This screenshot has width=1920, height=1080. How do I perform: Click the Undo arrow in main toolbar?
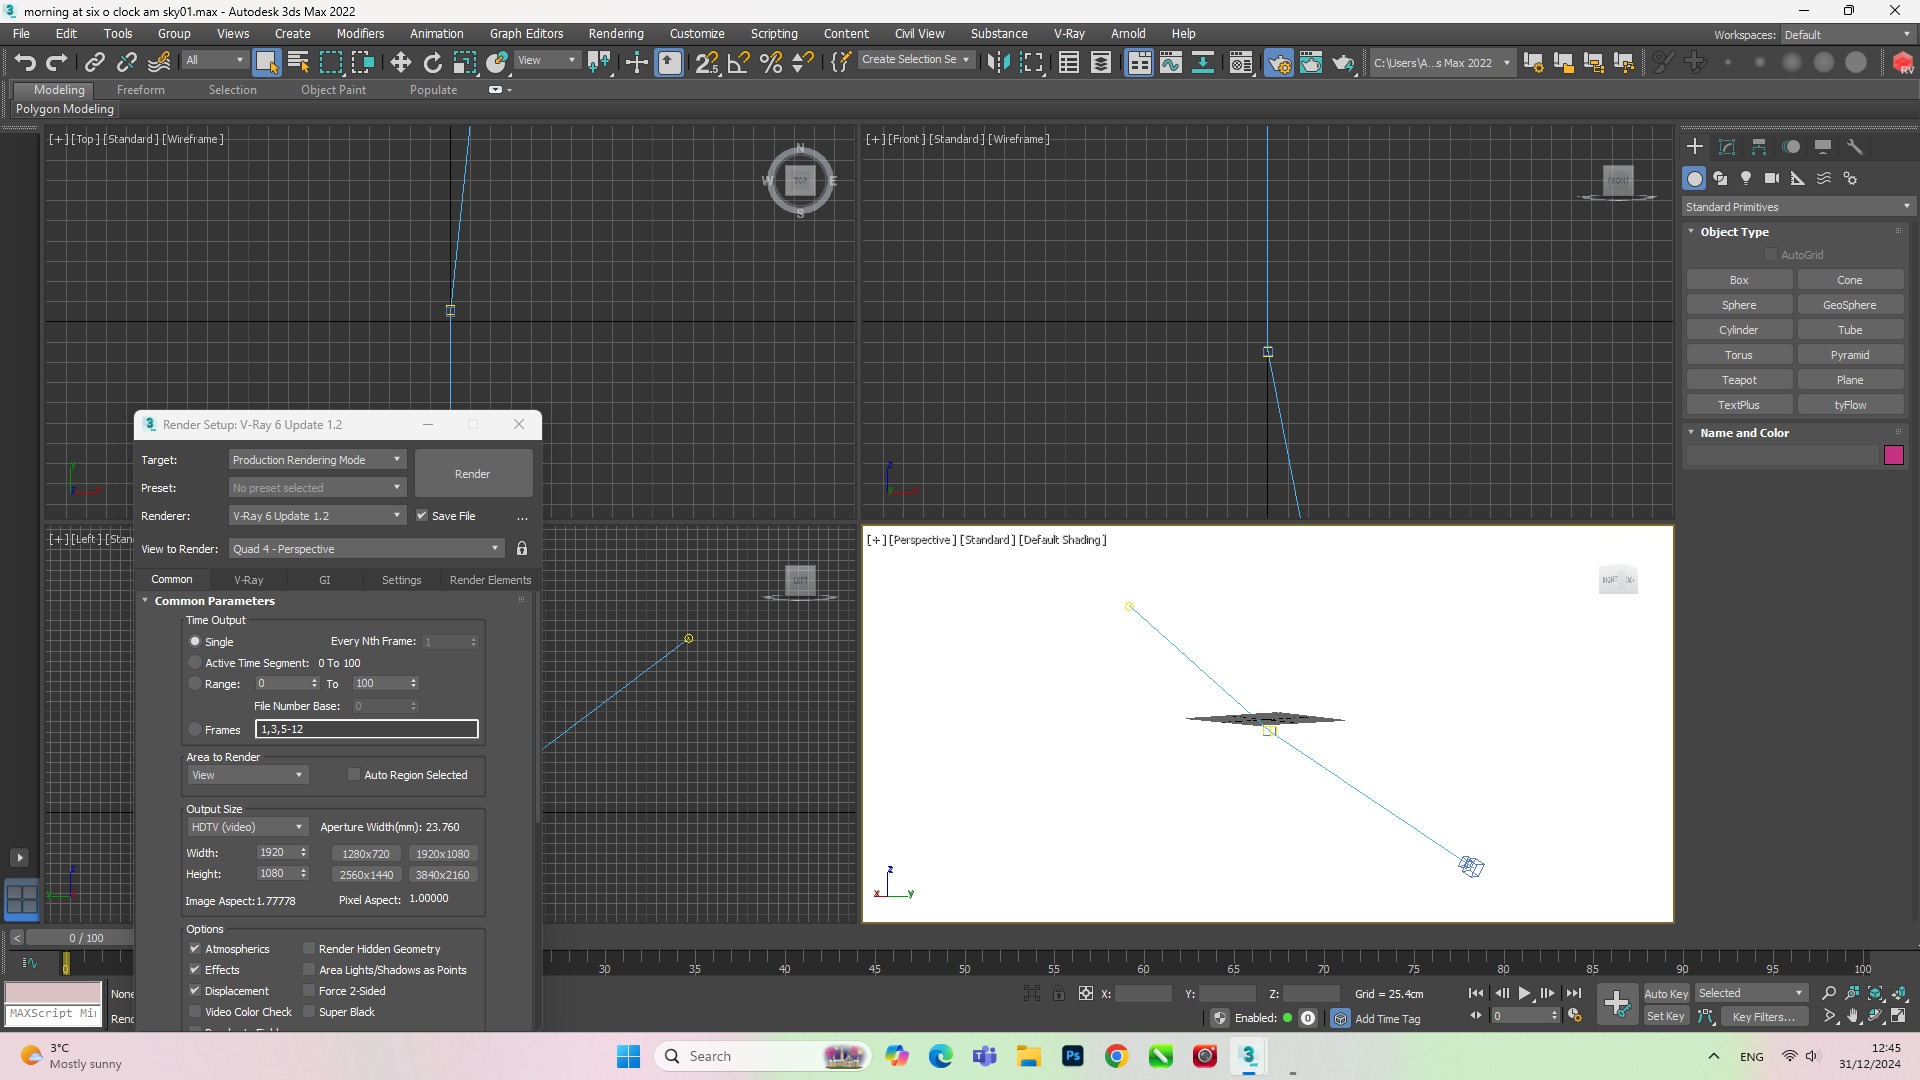[x=25, y=63]
